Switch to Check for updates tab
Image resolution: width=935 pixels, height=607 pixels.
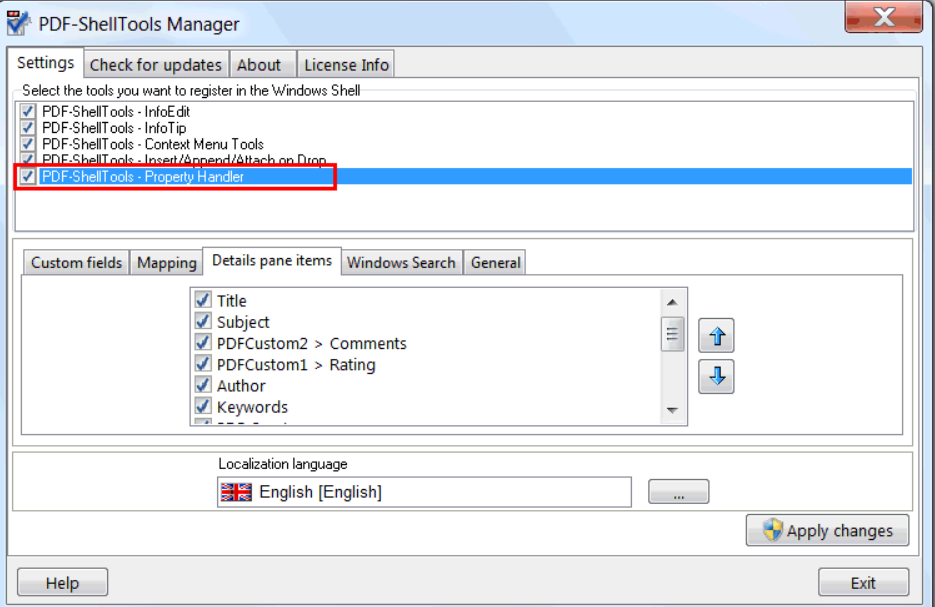tap(156, 64)
